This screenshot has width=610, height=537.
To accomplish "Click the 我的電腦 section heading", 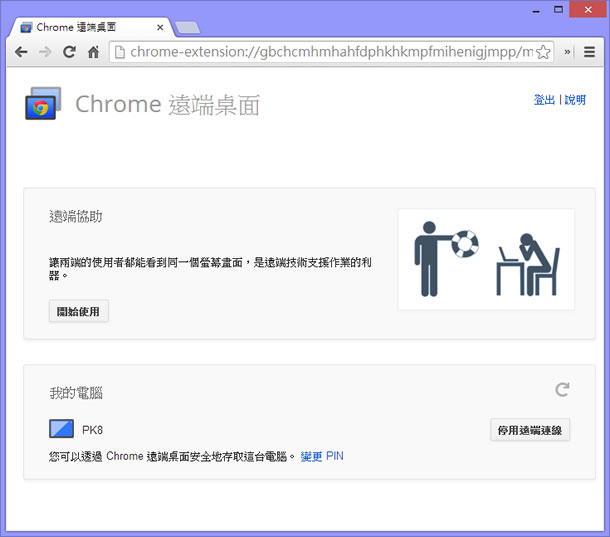I will [76, 393].
